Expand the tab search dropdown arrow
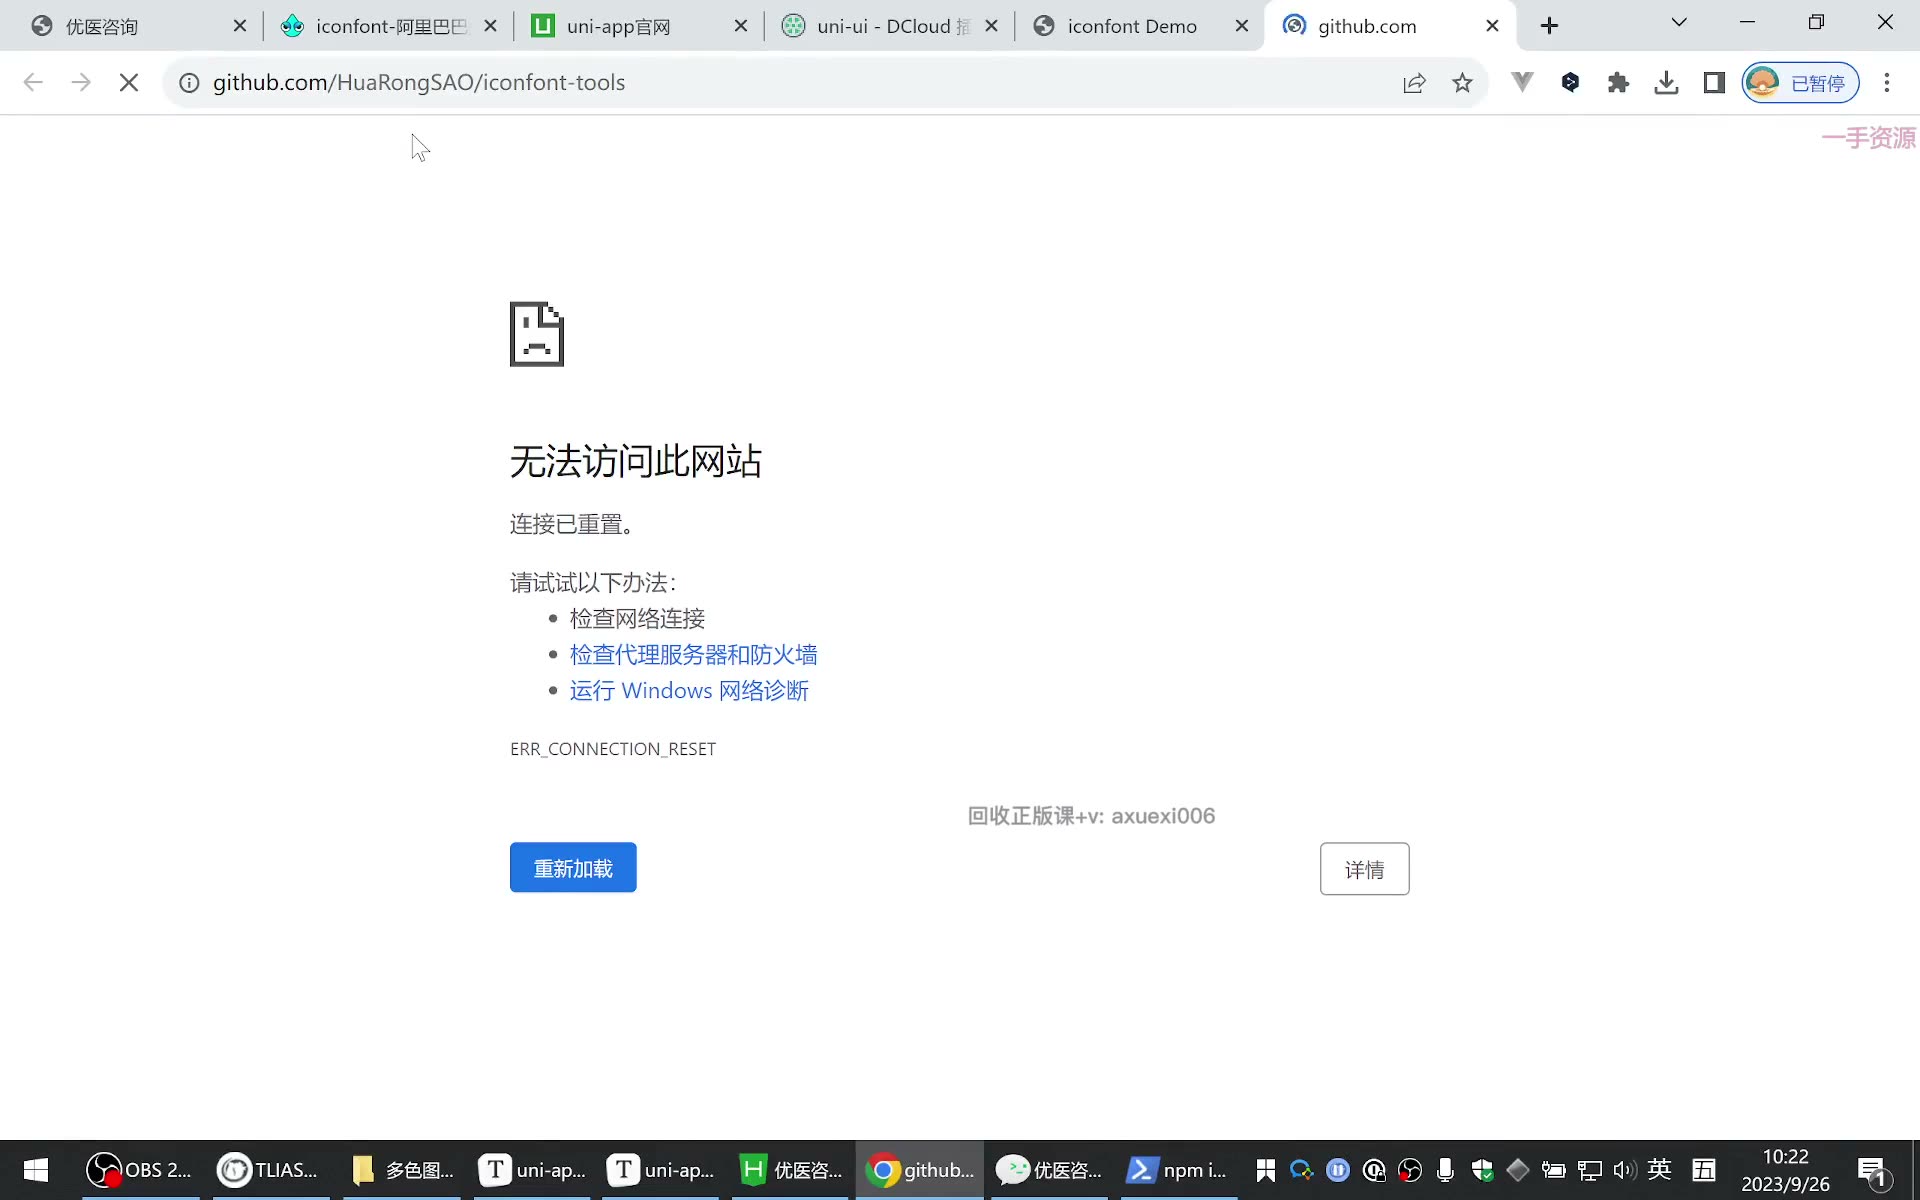 pyautogui.click(x=1679, y=23)
